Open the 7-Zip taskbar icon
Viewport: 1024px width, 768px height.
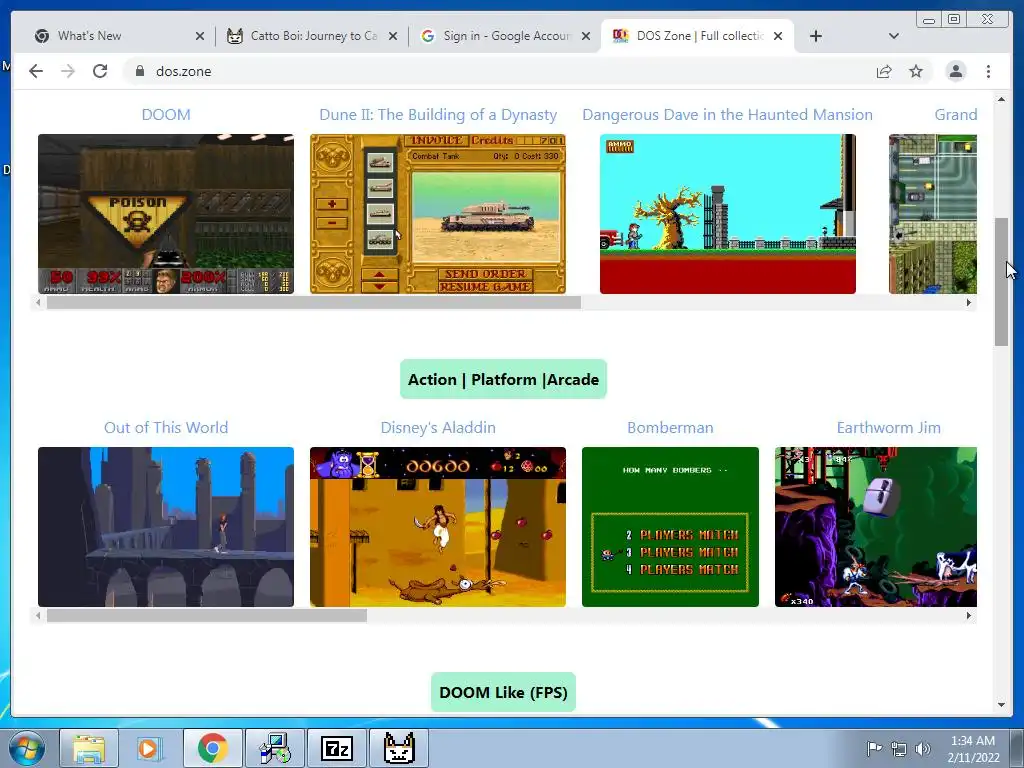pyautogui.click(x=337, y=748)
